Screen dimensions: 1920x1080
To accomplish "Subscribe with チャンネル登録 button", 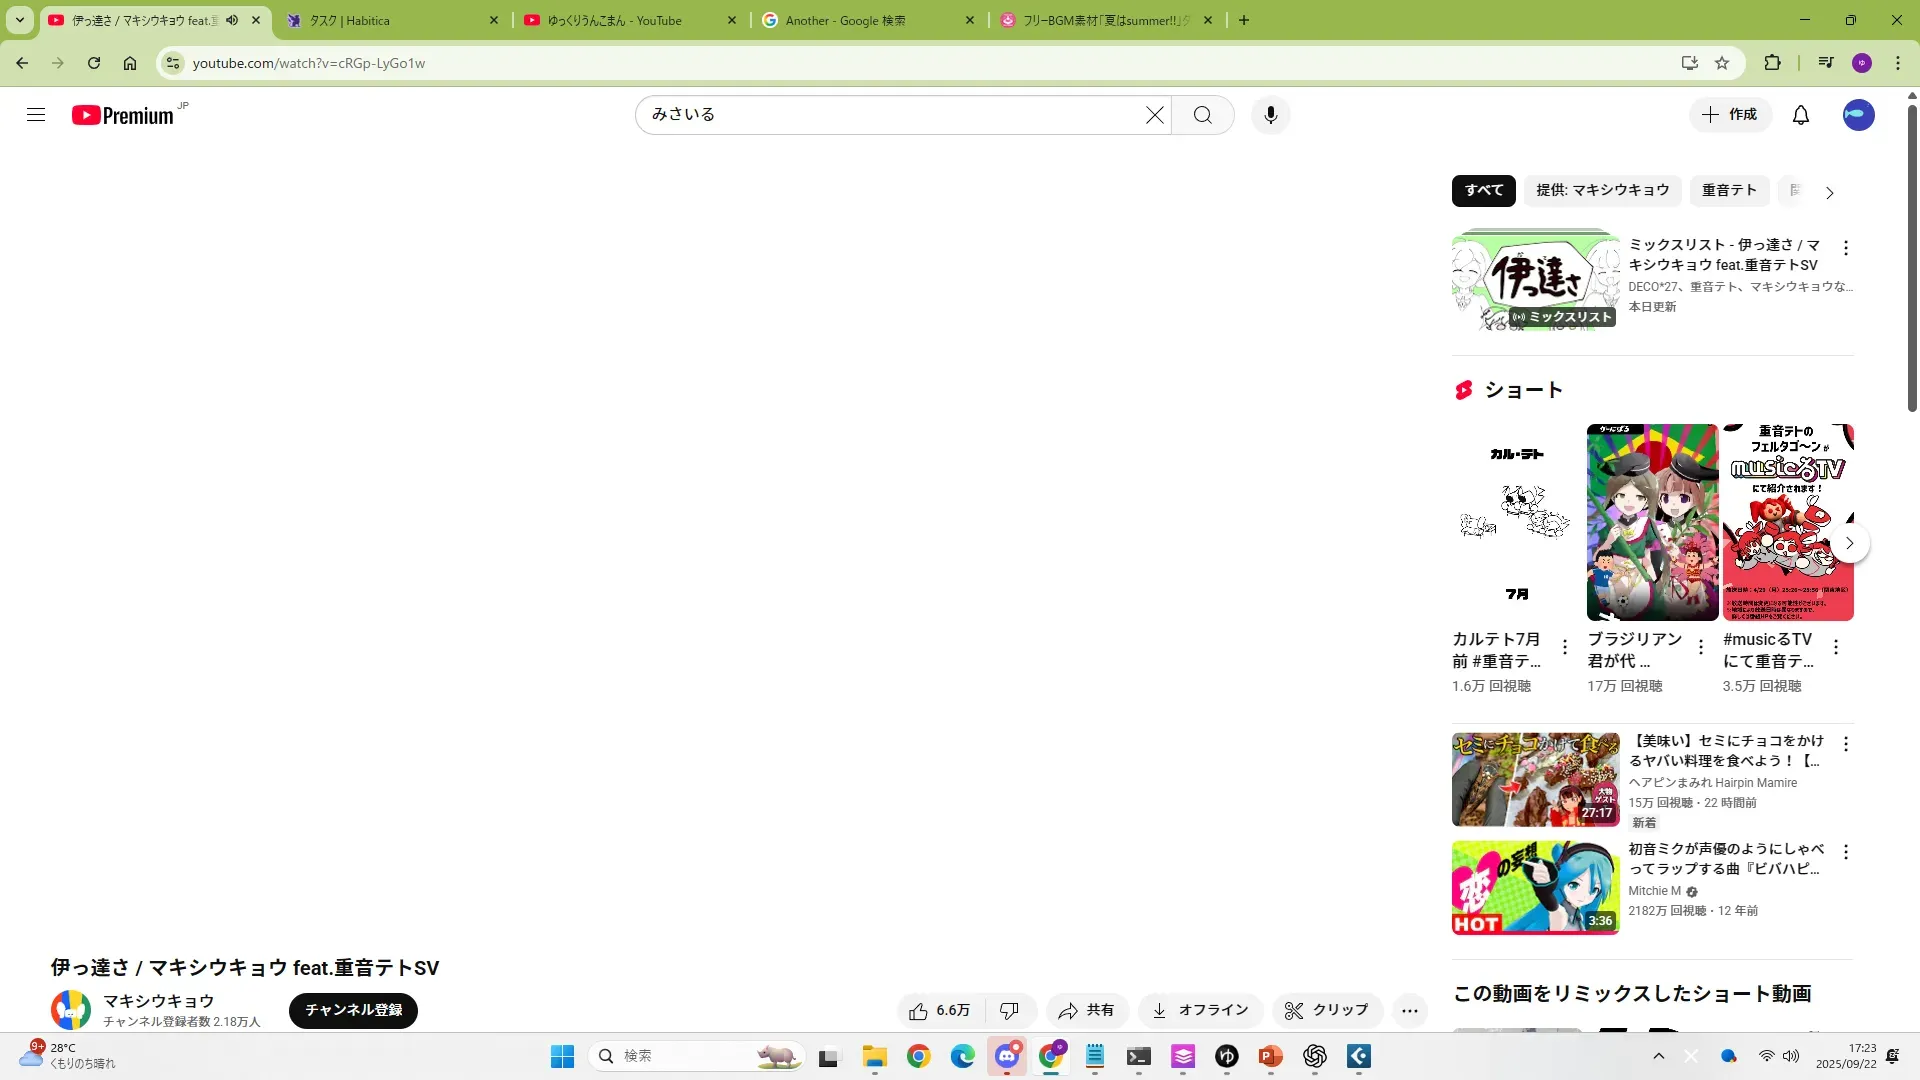I will tap(353, 1010).
